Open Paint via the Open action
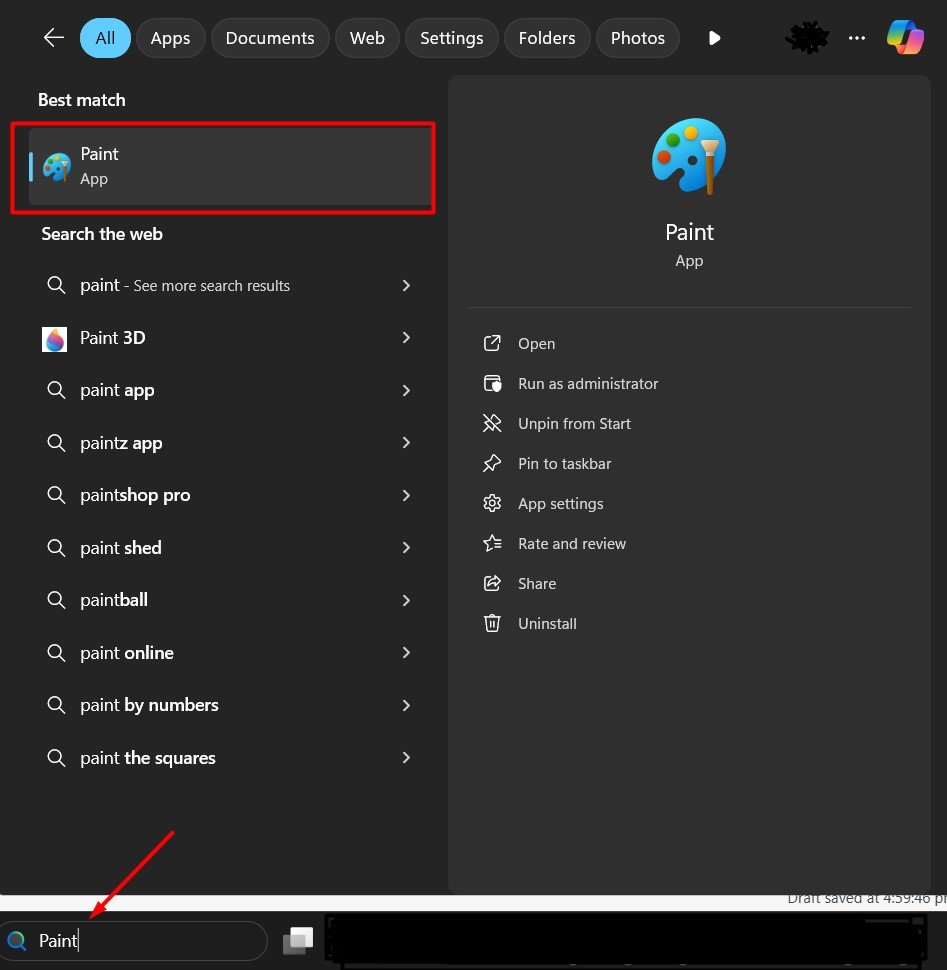947x970 pixels. [x=536, y=343]
